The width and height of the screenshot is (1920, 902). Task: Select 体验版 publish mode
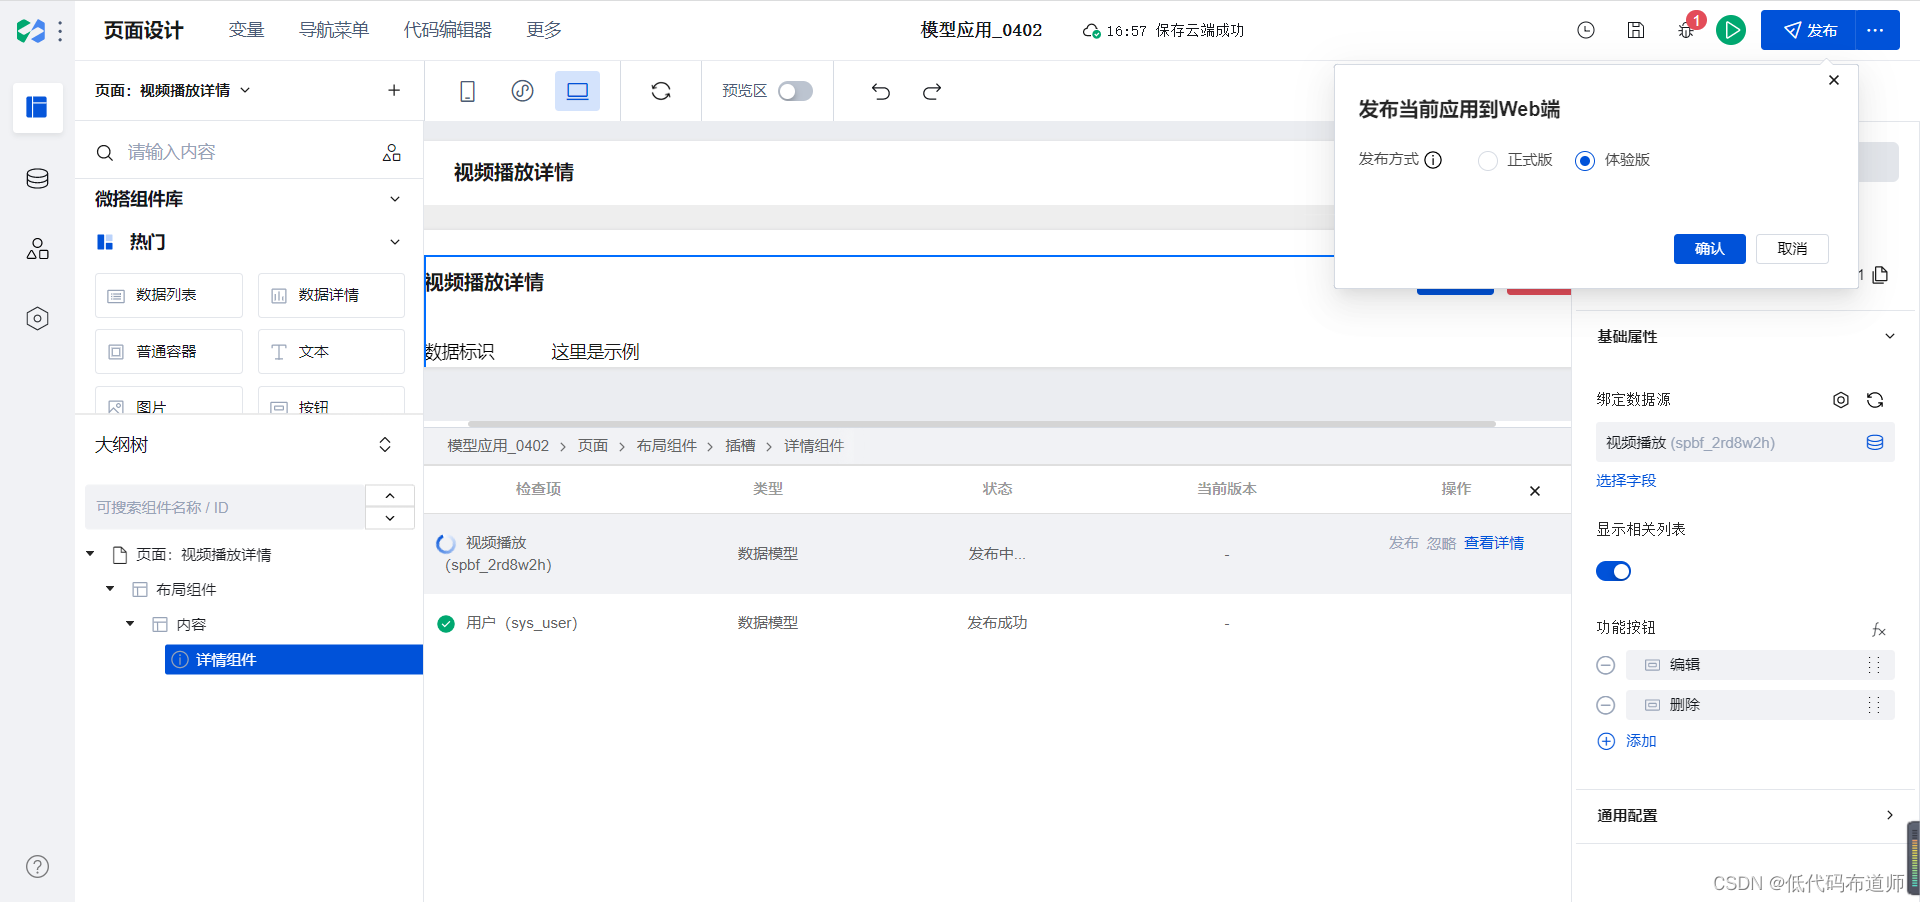(x=1585, y=160)
